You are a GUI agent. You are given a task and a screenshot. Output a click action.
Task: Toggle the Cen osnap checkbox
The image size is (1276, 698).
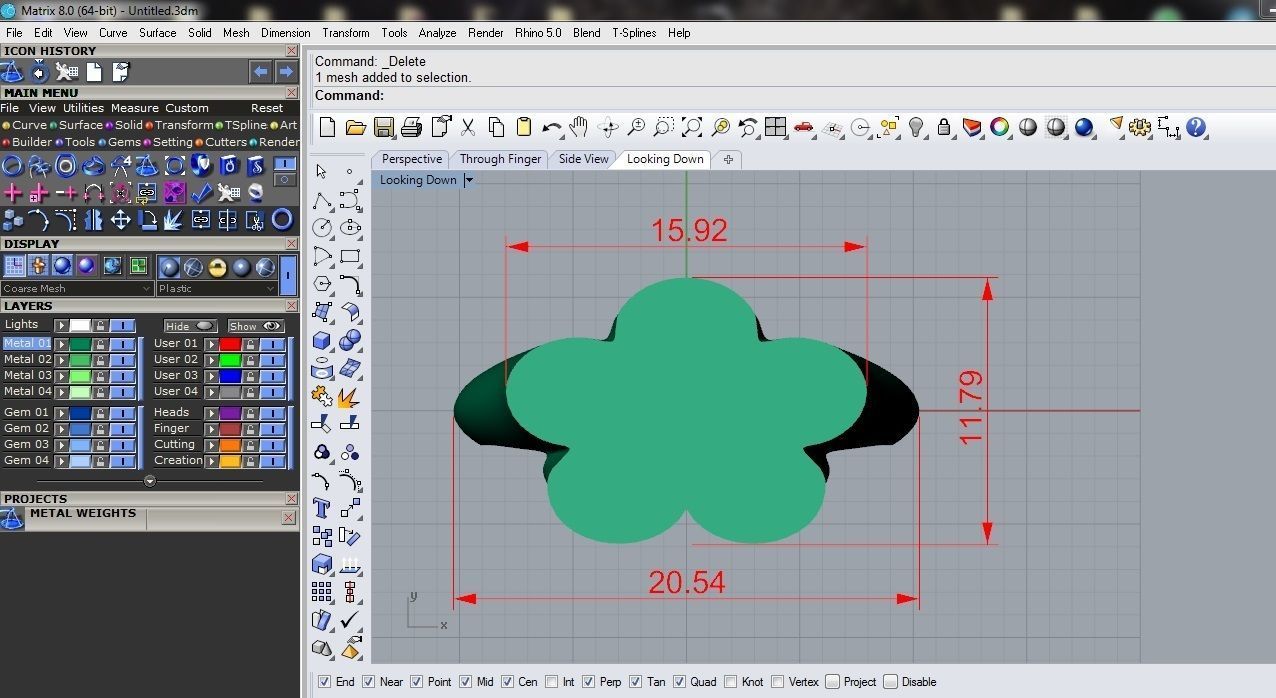click(x=507, y=682)
